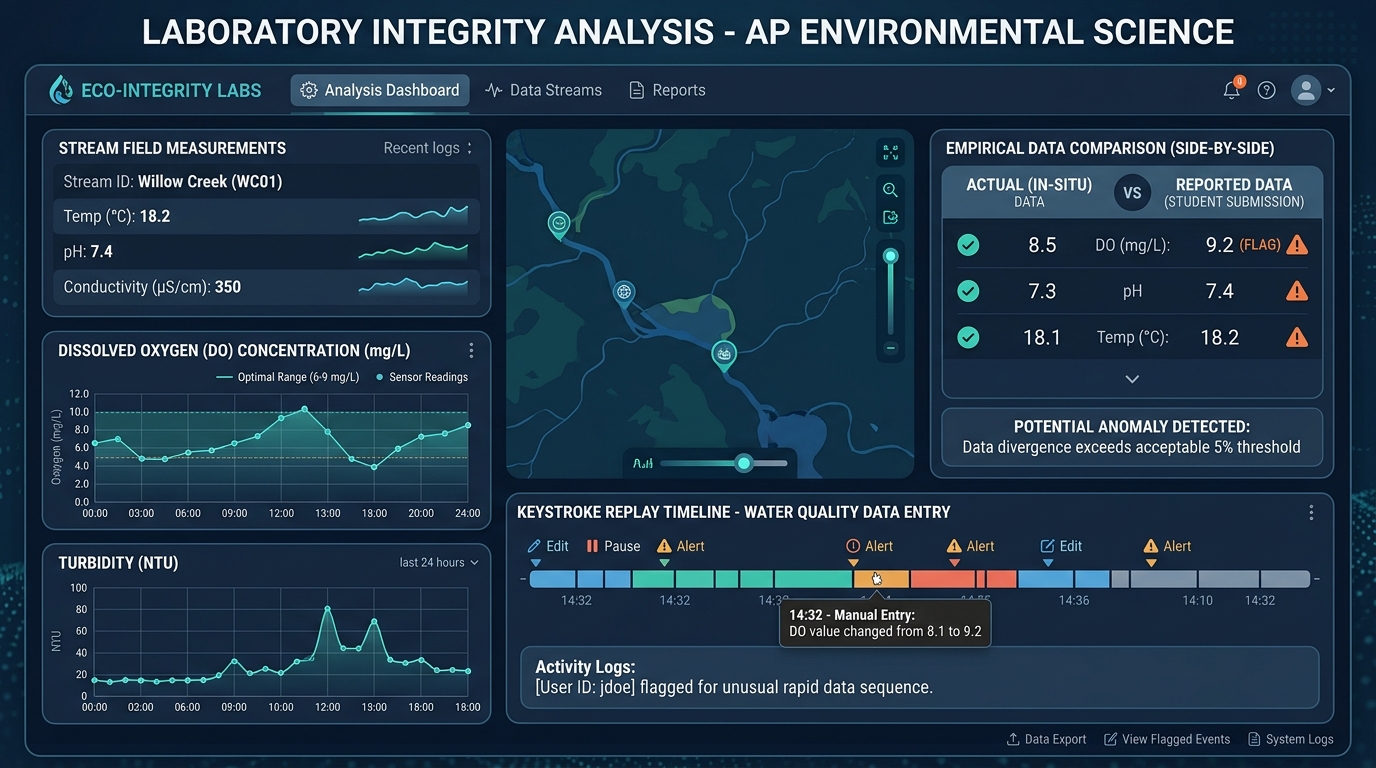Open the Dissolved Oxygen chart options menu
Viewport: 1376px width, 768px height.
(471, 351)
